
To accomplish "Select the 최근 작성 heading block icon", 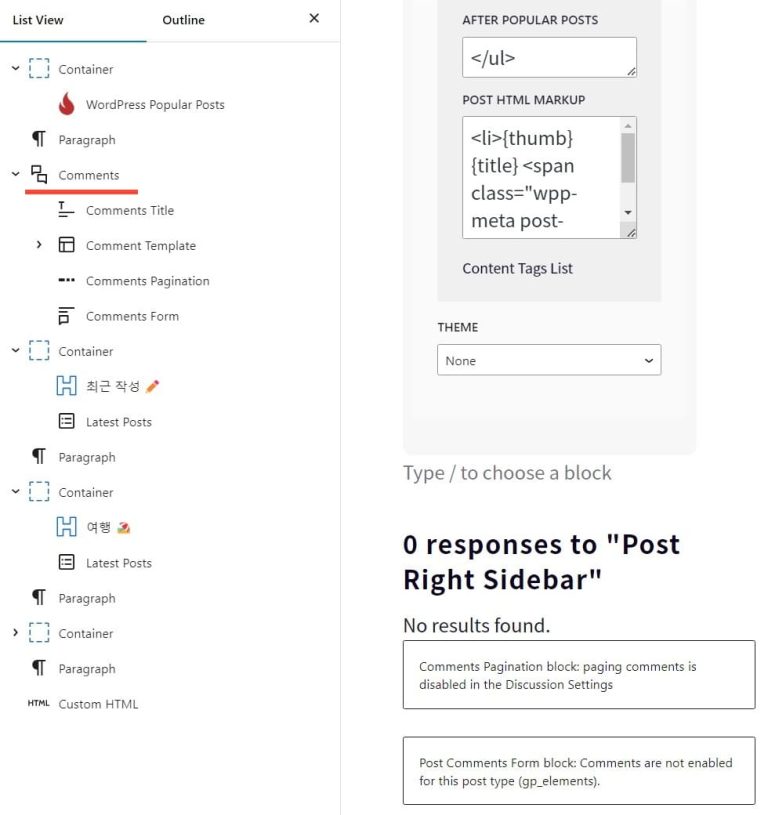I will point(67,386).
